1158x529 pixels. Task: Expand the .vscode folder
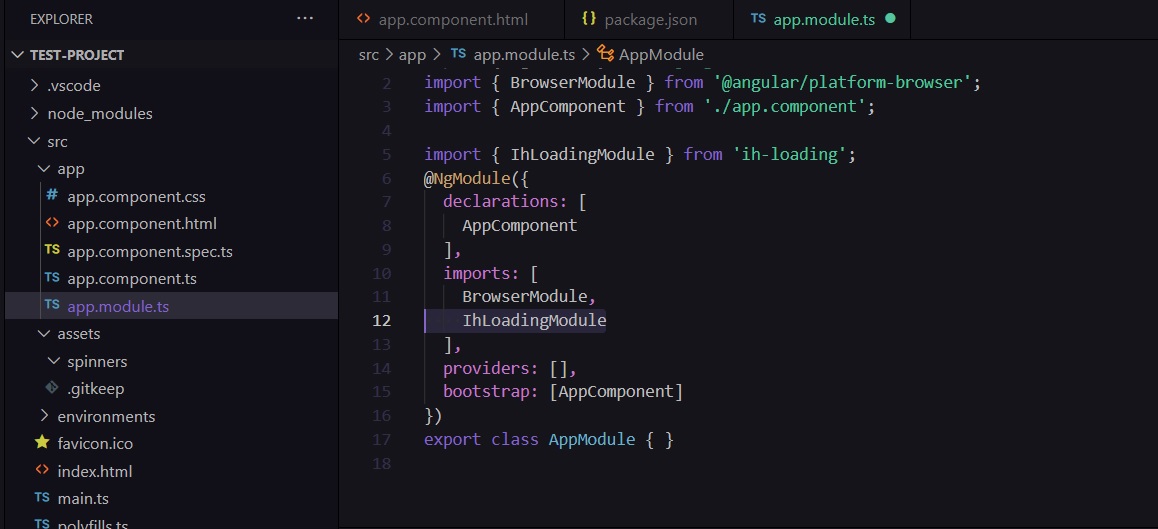[x=34, y=86]
